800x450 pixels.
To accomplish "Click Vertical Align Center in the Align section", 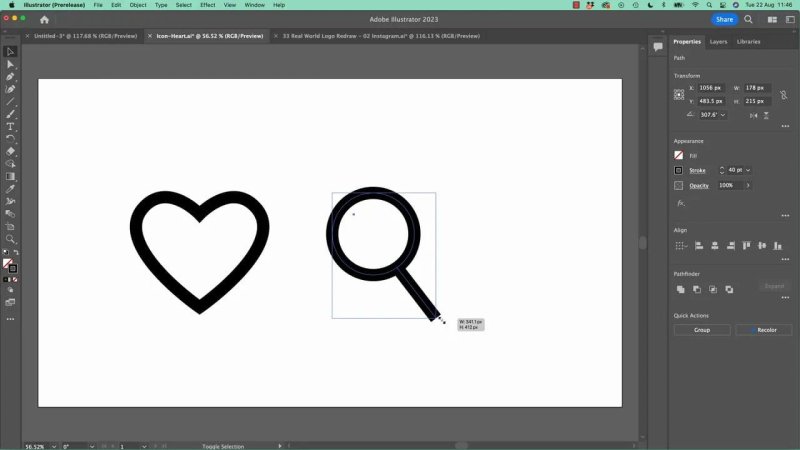I will click(x=762, y=246).
